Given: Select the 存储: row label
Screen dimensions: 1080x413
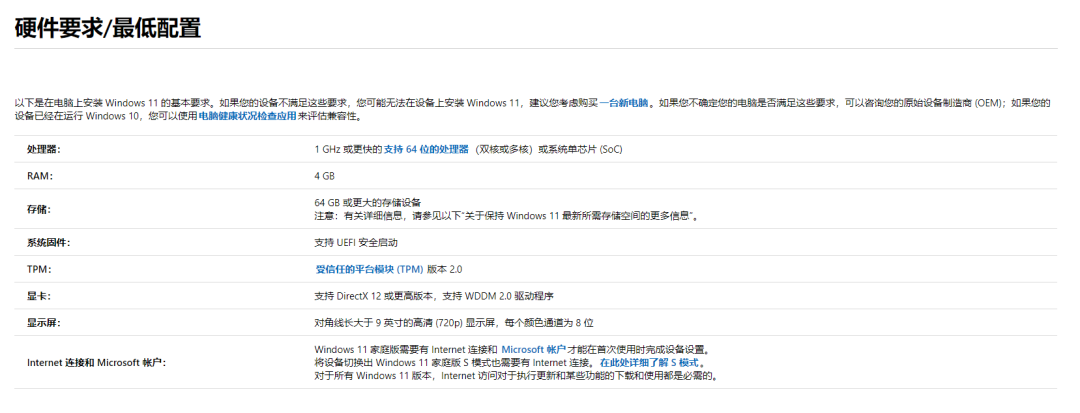Looking at the screenshot, I should tap(39, 209).
